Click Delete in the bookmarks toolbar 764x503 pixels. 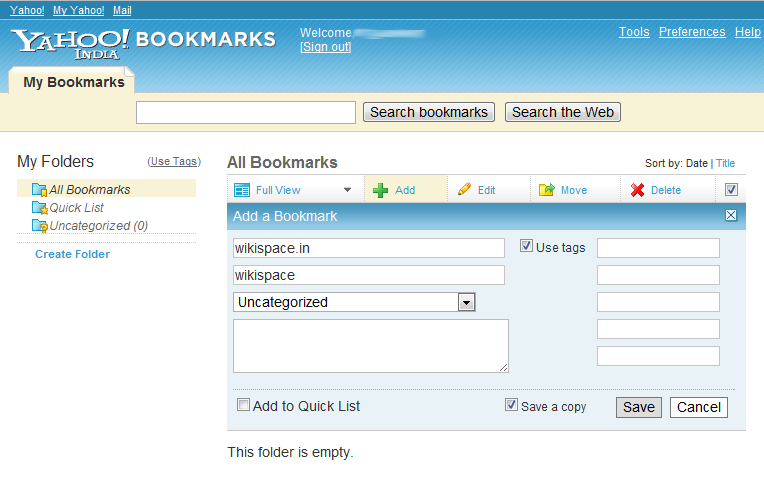[x=666, y=190]
